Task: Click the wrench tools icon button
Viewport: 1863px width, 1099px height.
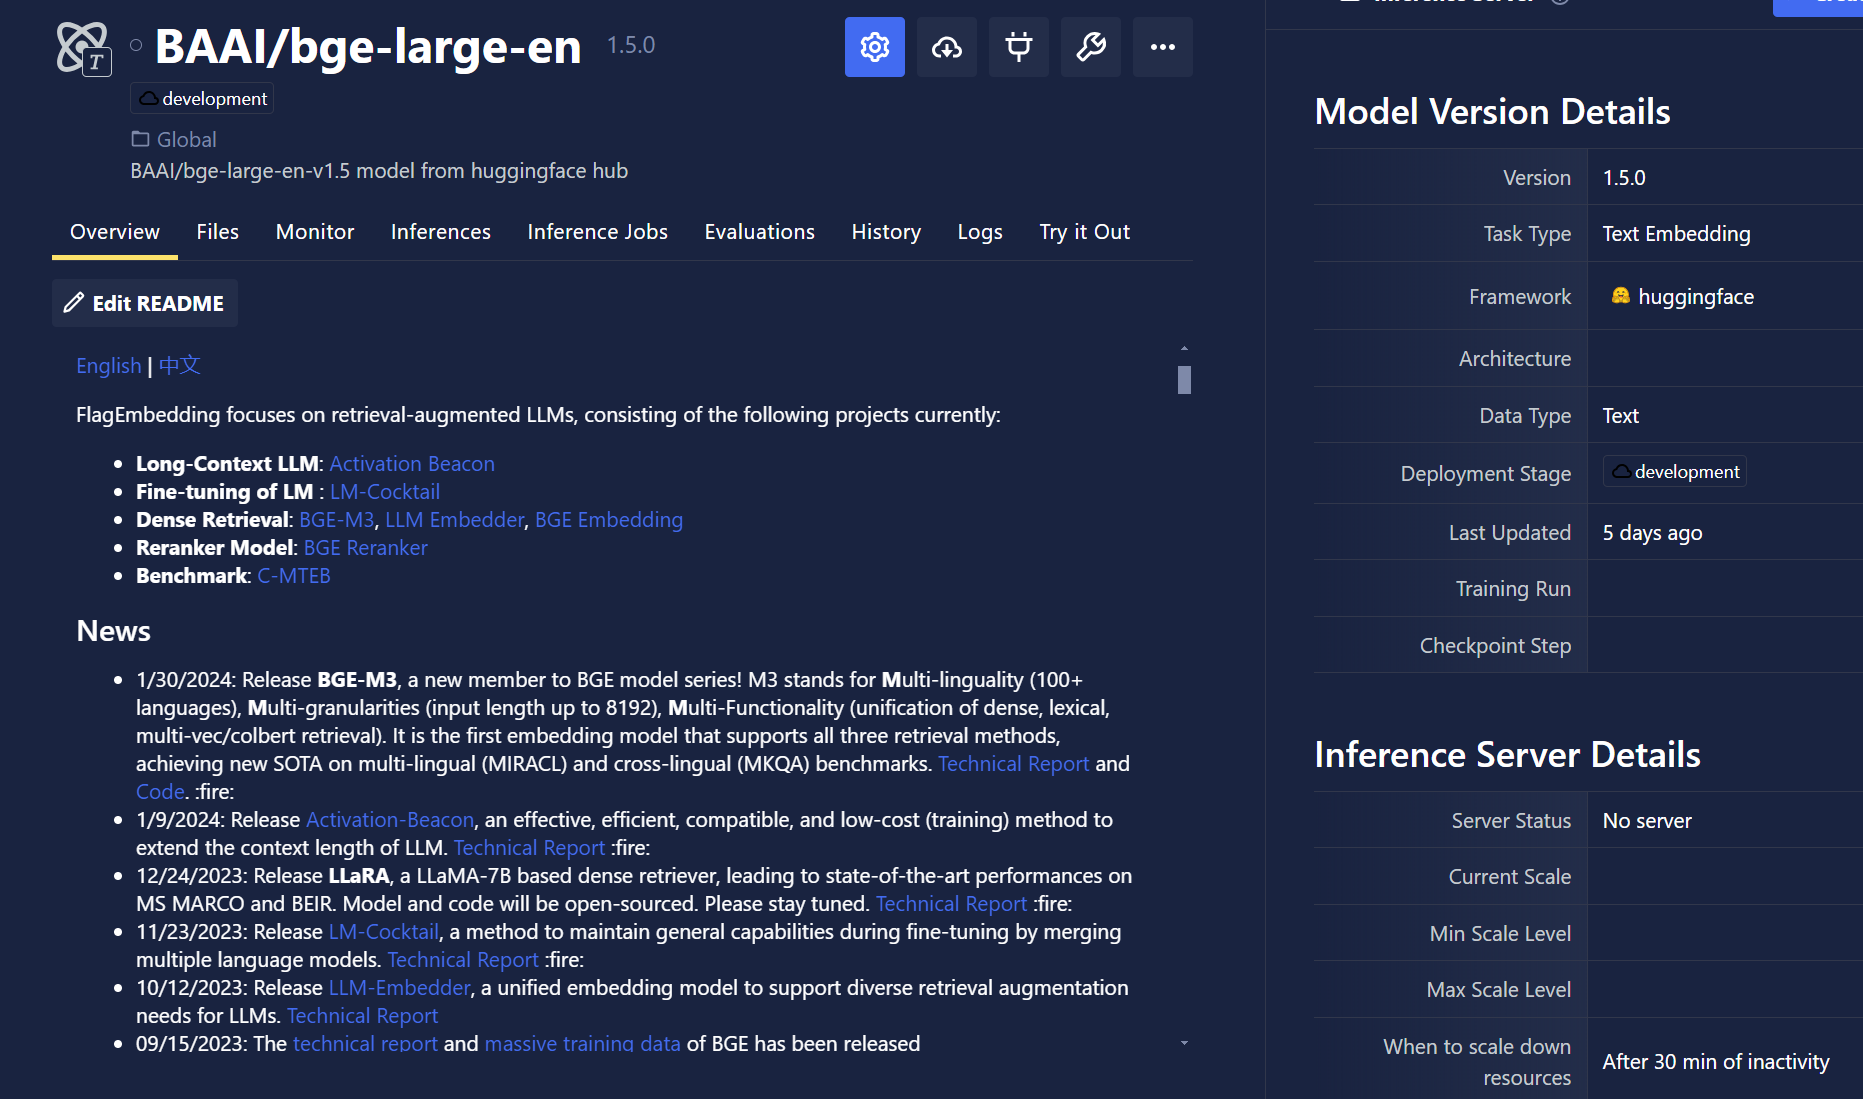Action: pyautogui.click(x=1090, y=47)
